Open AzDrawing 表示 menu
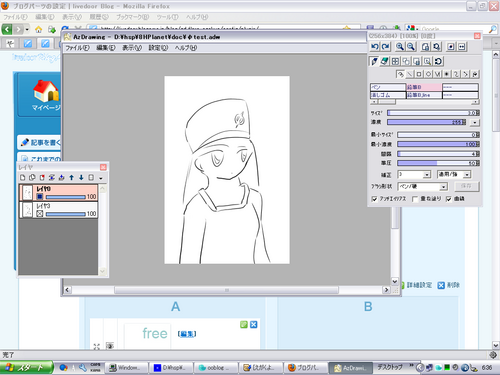 pyautogui.click(x=132, y=48)
